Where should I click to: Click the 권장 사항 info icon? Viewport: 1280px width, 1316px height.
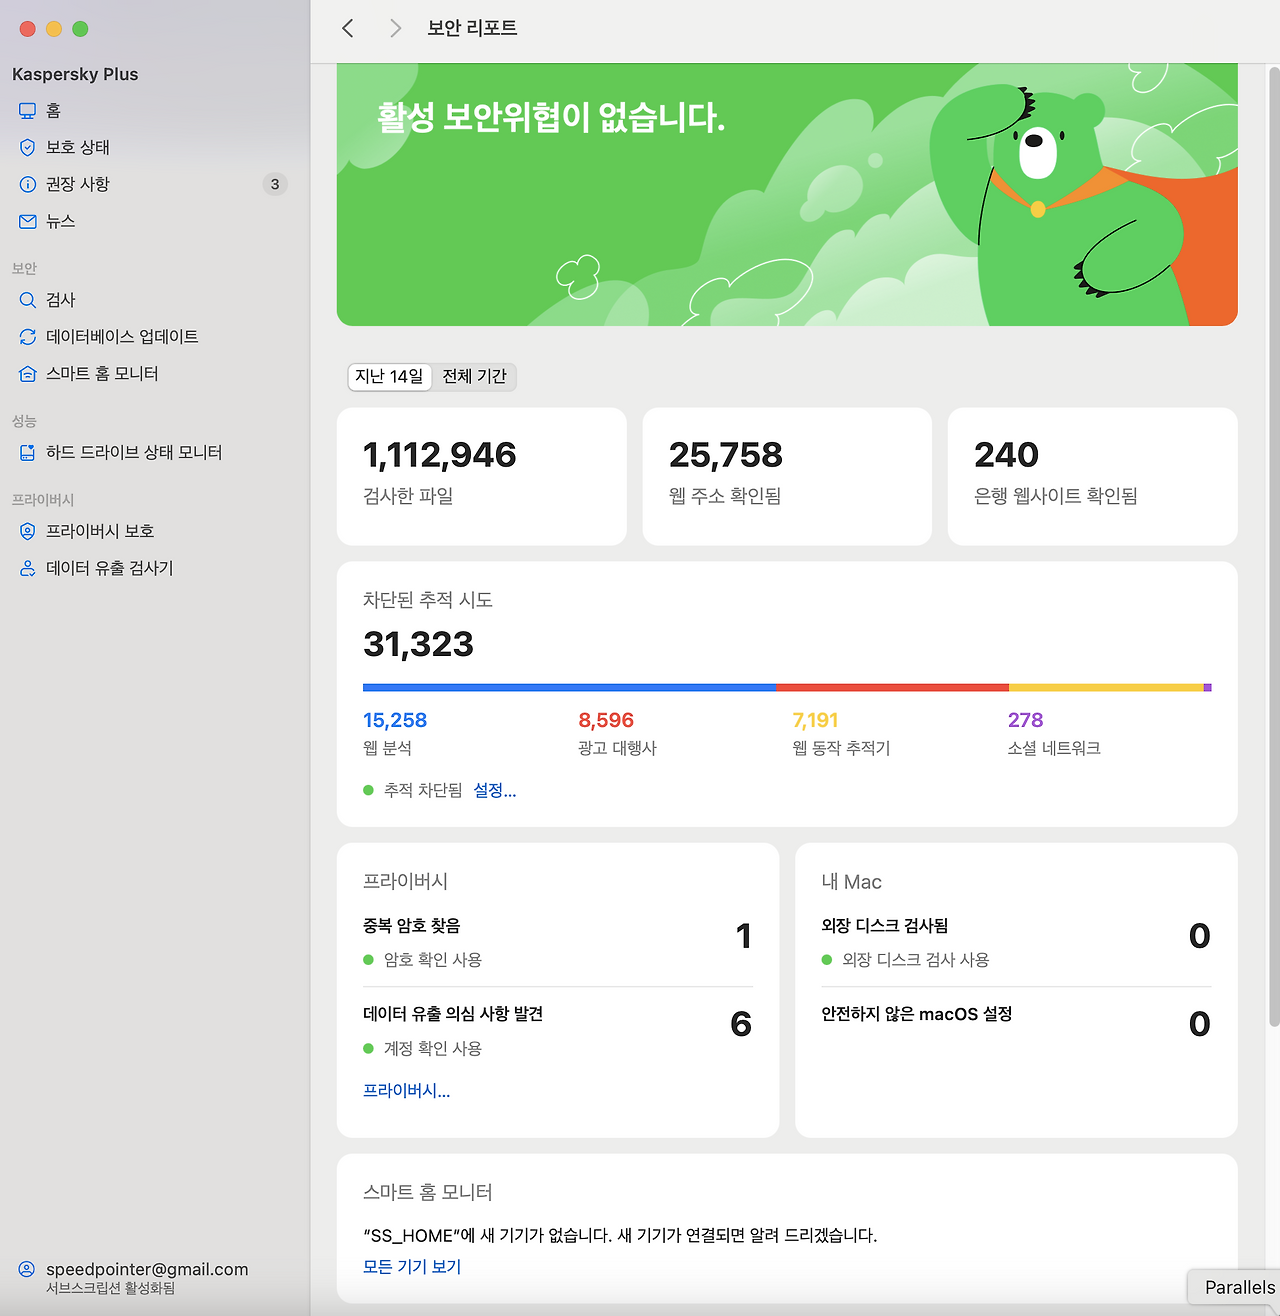point(28,185)
